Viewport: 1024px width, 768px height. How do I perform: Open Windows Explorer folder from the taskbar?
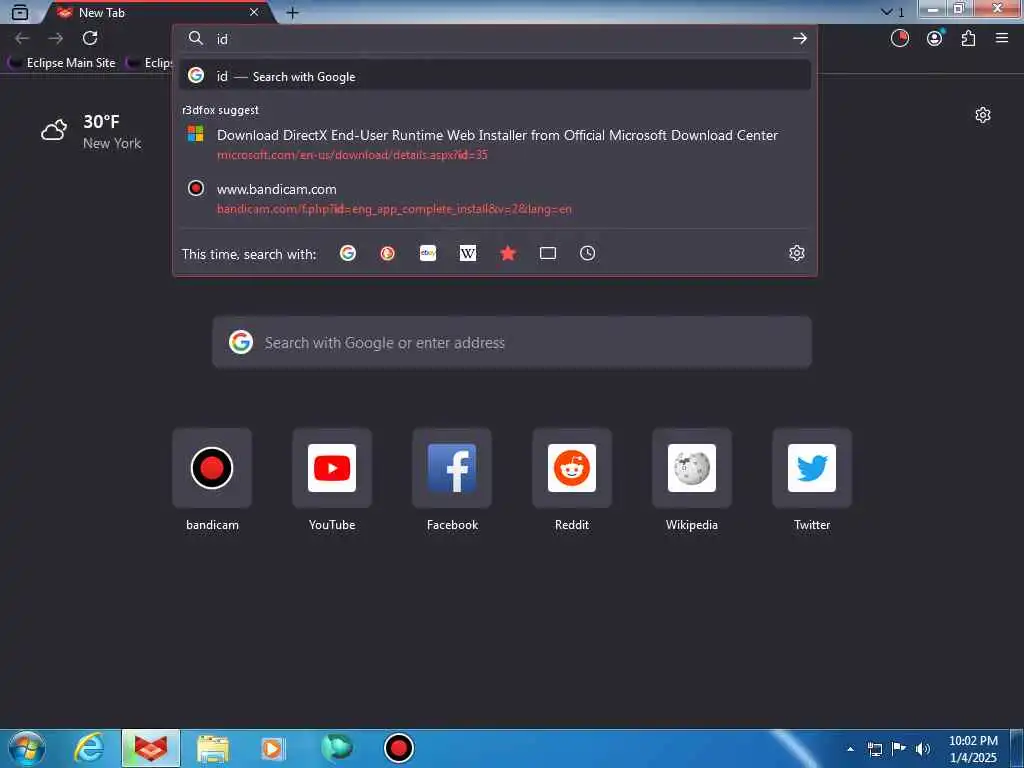click(213, 748)
